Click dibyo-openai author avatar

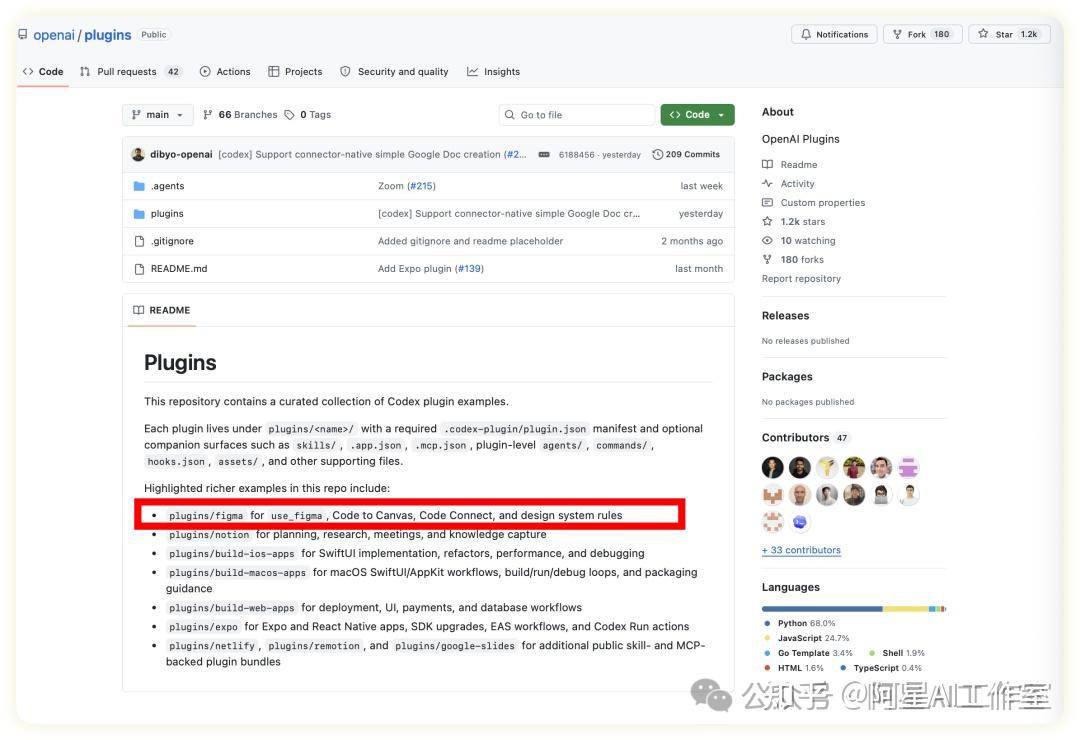[138, 154]
